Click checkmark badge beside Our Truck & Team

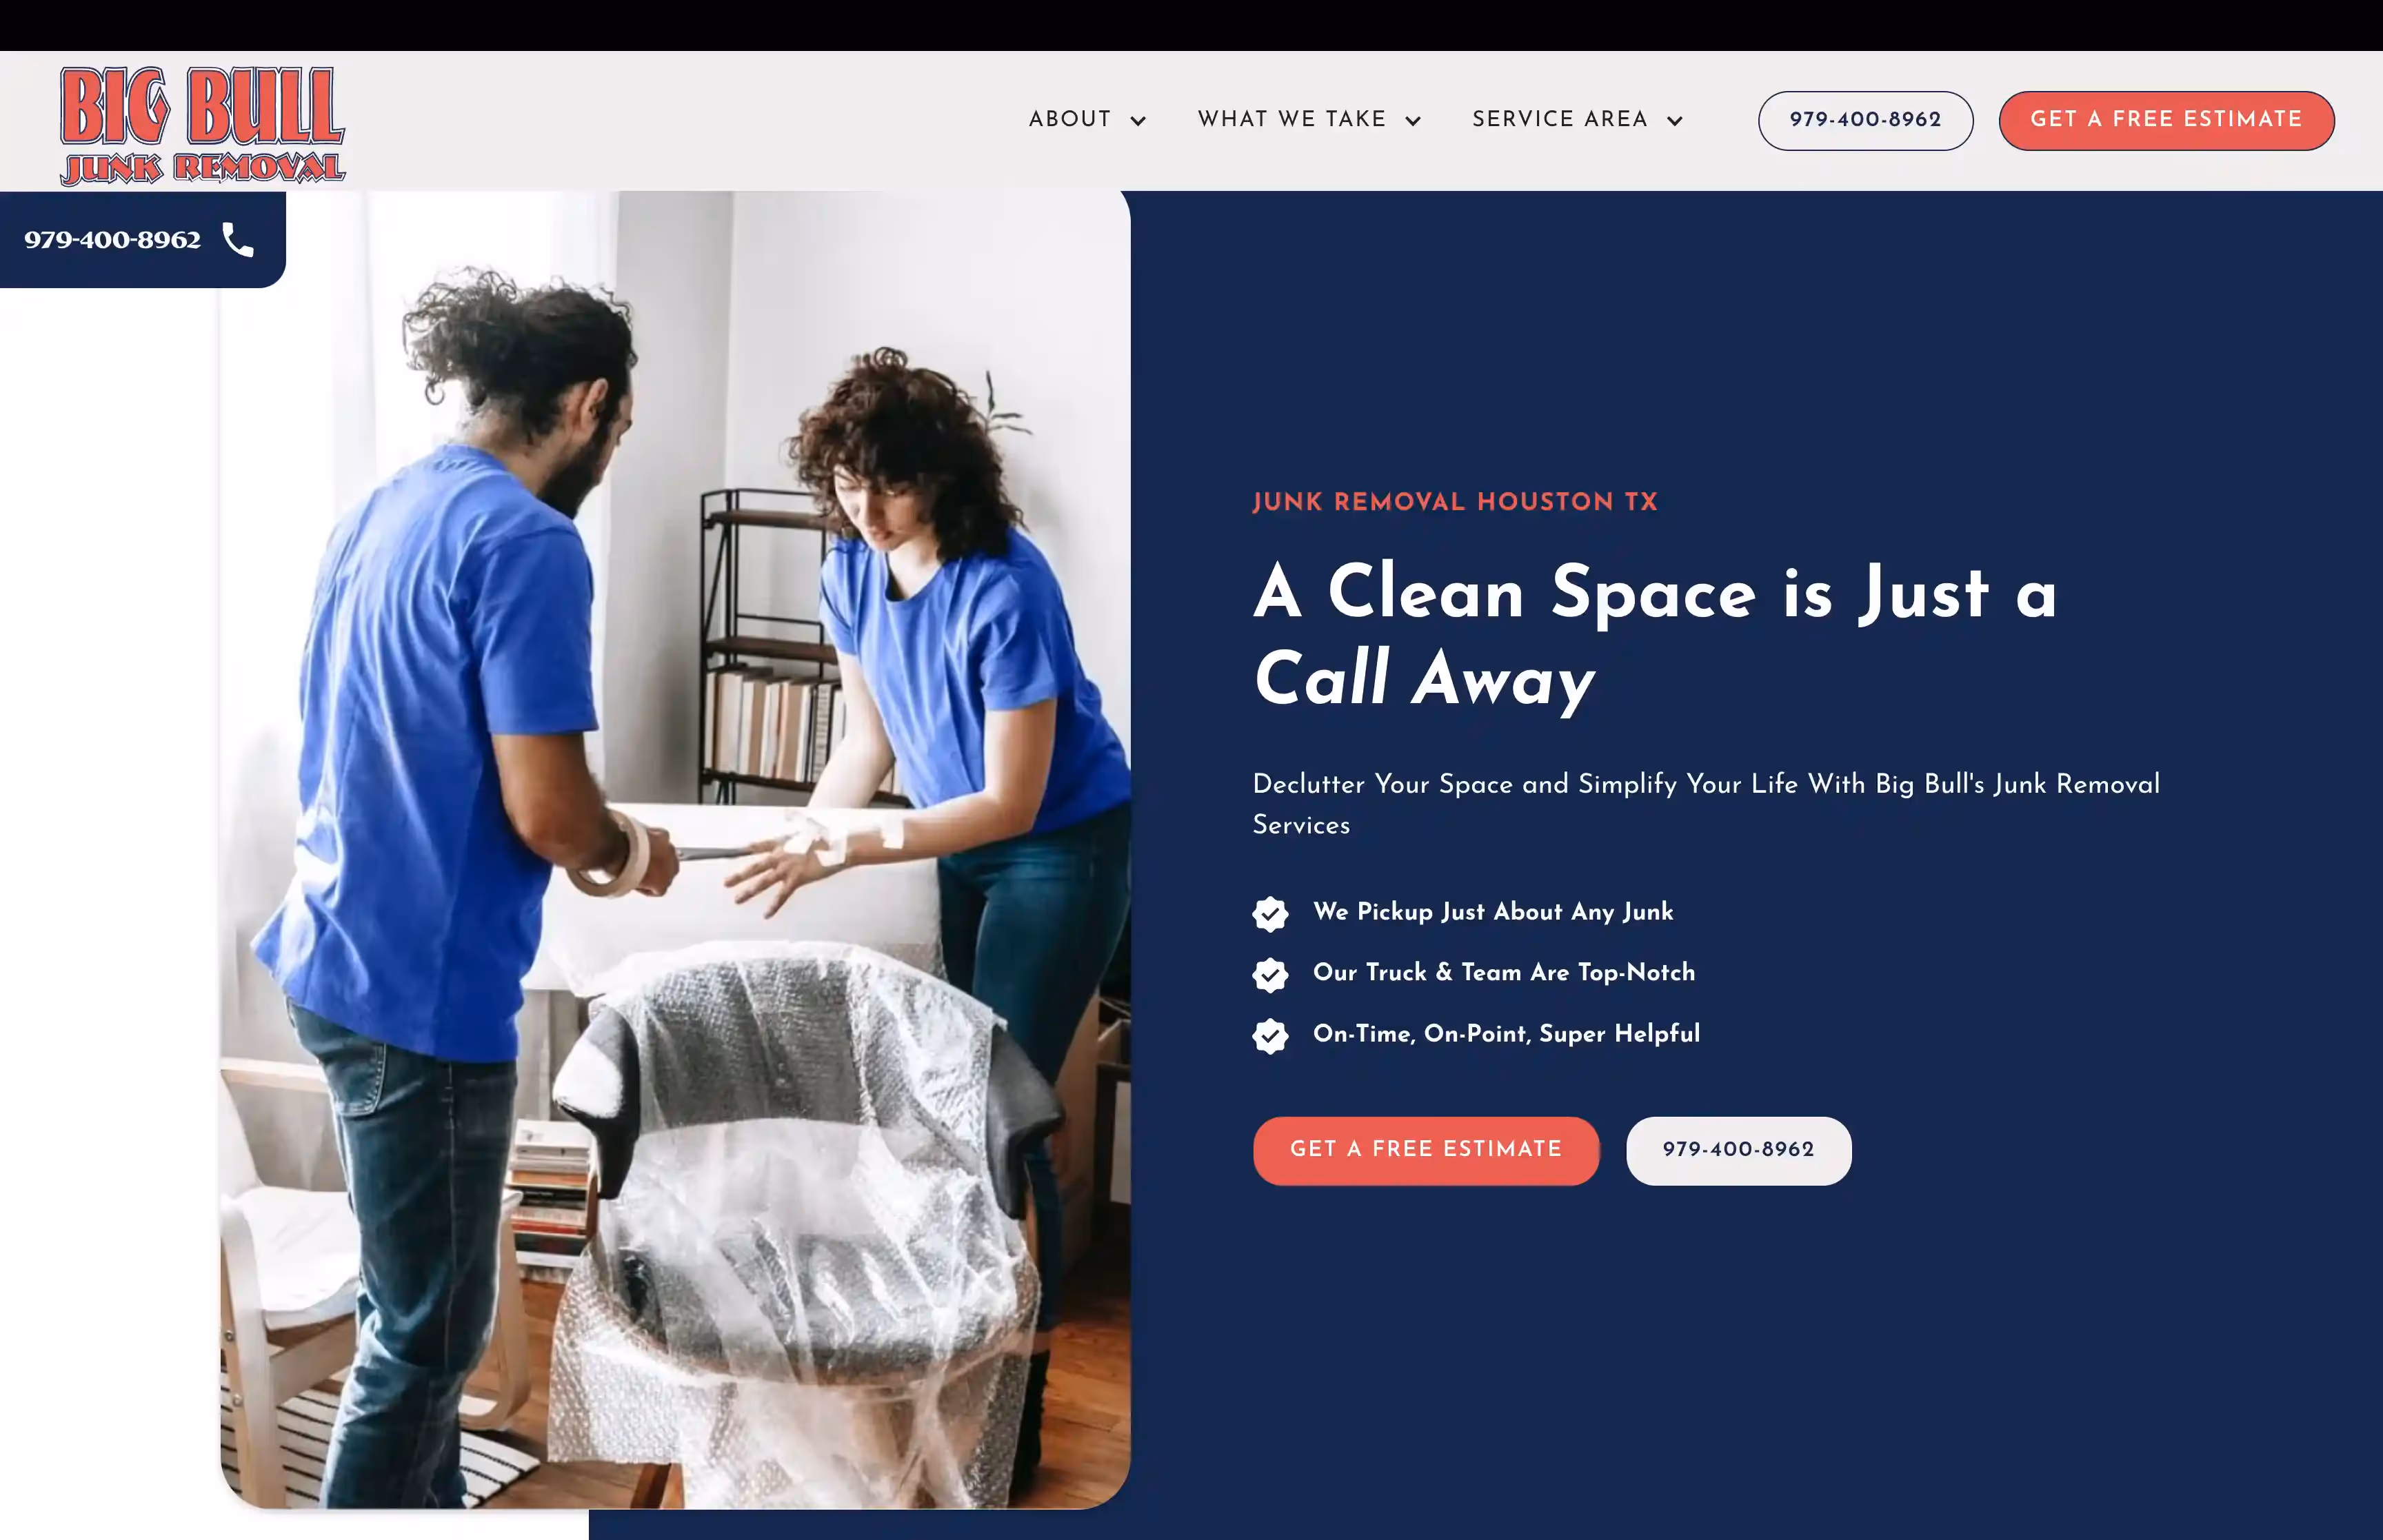pyautogui.click(x=1270, y=974)
